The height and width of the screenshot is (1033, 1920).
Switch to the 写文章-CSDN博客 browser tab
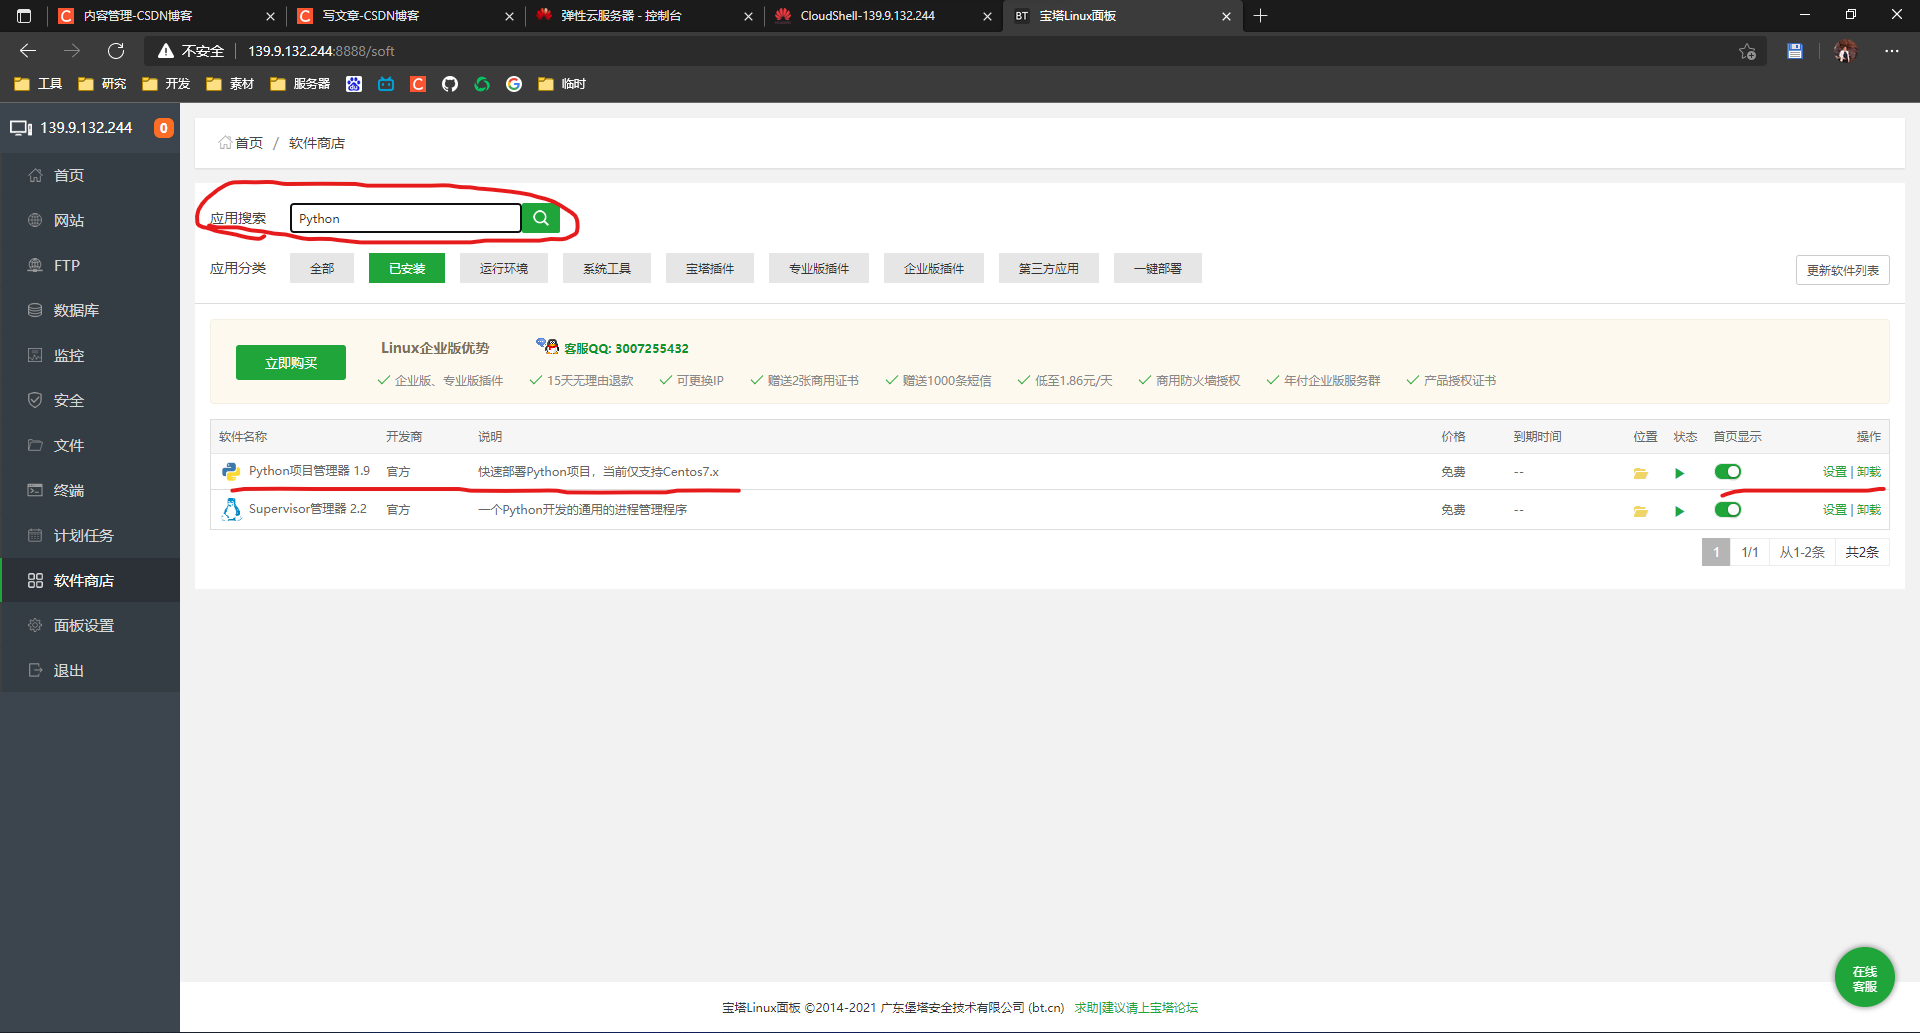(404, 16)
